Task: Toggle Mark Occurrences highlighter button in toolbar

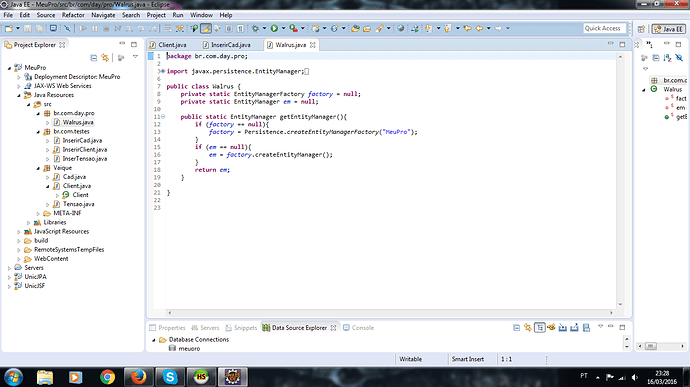Action: pyautogui.click(x=206, y=28)
